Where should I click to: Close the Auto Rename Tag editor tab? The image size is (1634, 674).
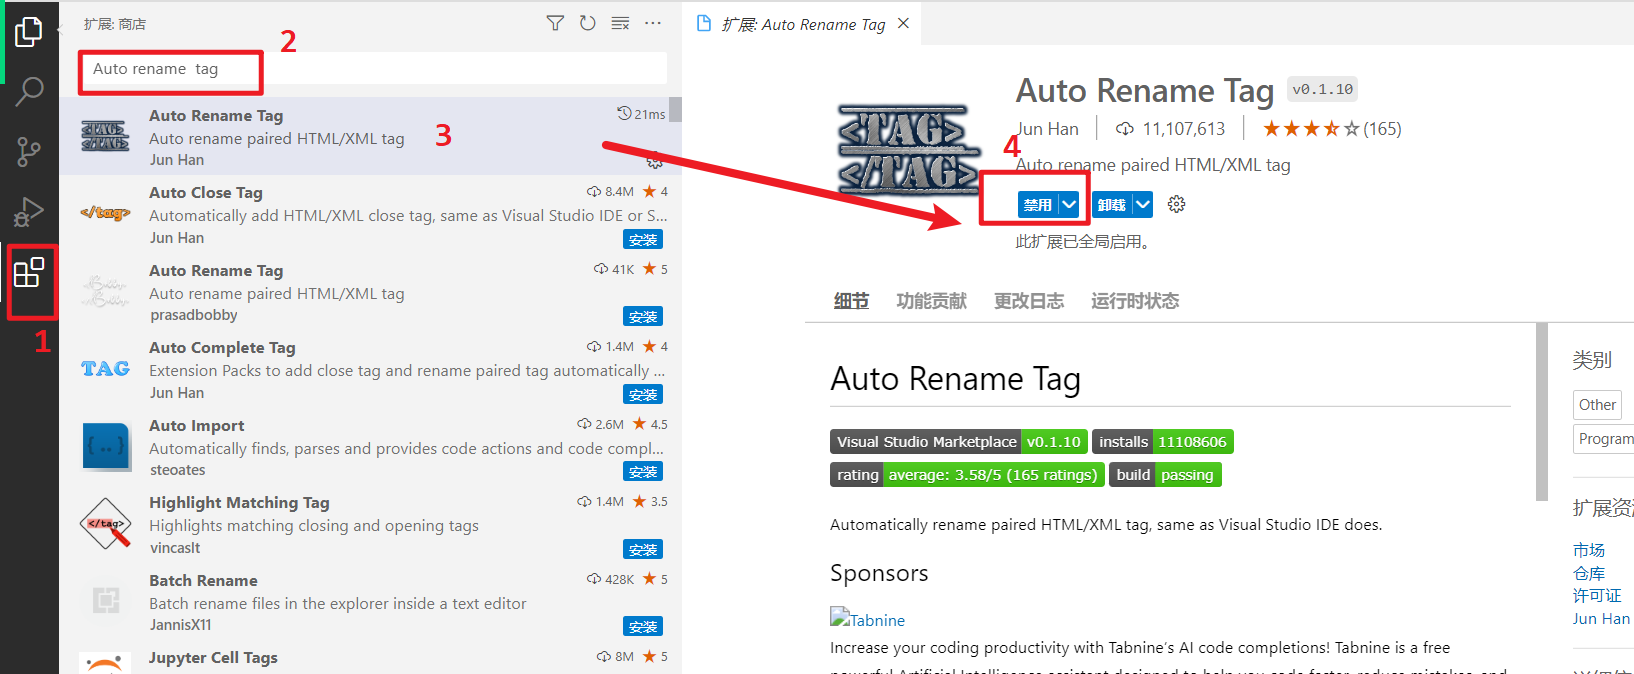(x=903, y=23)
